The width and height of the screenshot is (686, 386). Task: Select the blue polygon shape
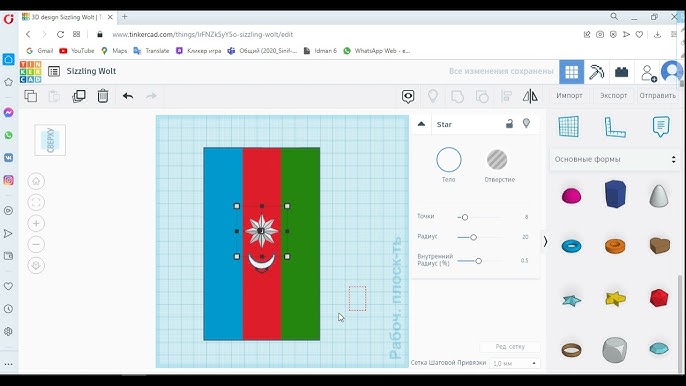pos(615,193)
